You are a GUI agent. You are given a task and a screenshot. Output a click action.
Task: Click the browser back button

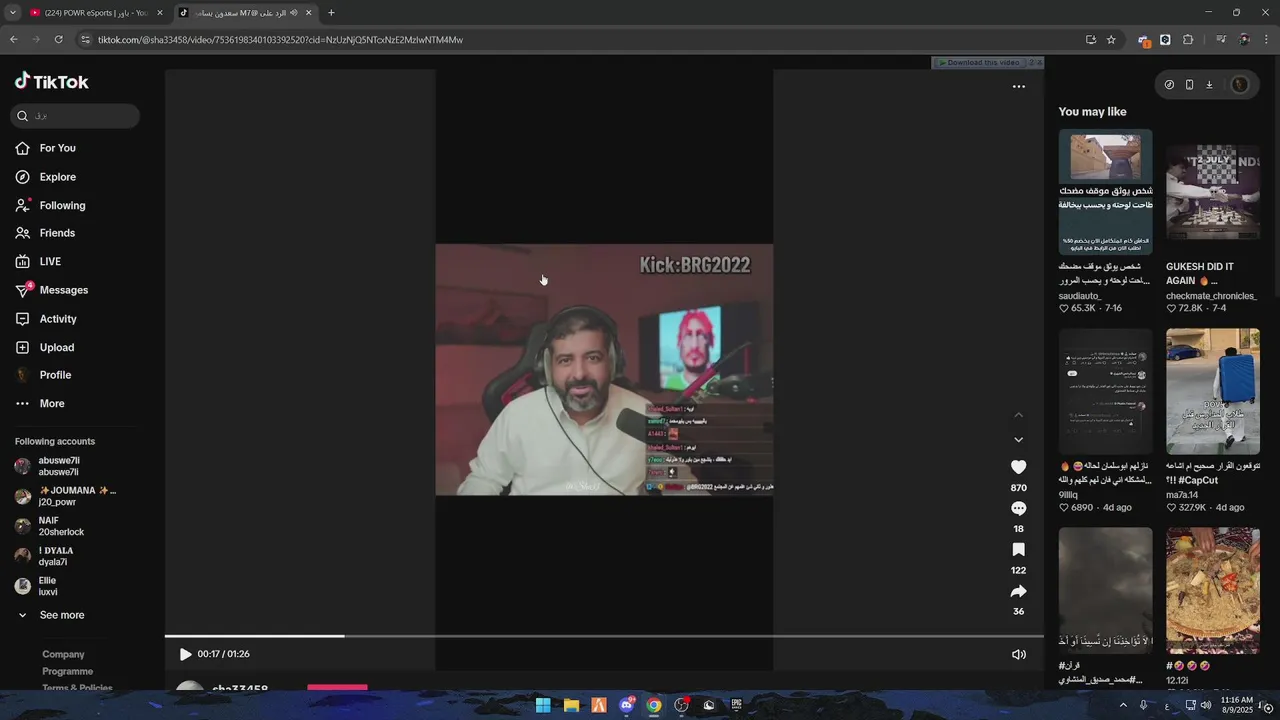(13, 40)
